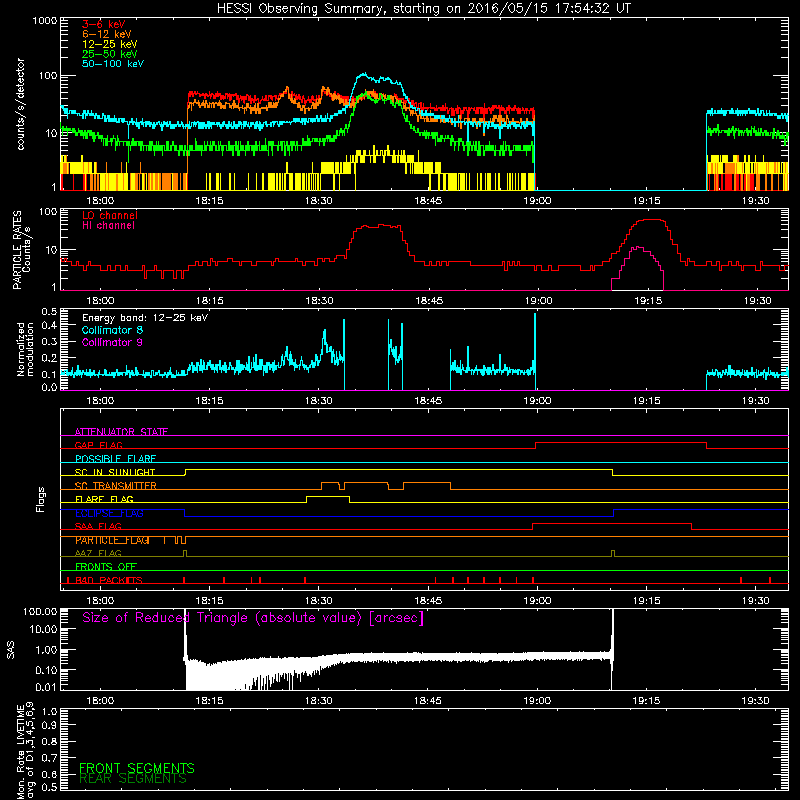
Task: Select the Collimator 9 legend entry
Action: click(112, 342)
